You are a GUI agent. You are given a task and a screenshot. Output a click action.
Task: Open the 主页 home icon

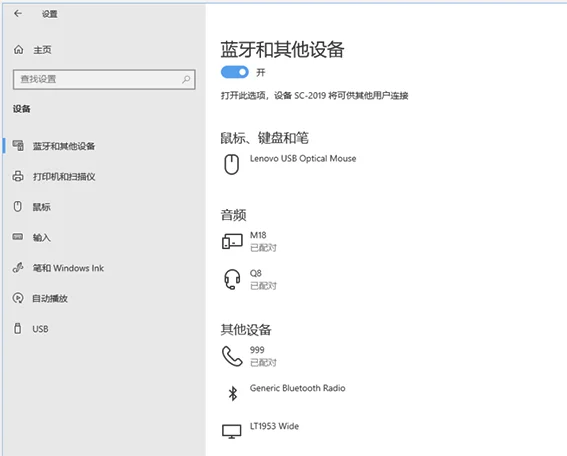18,50
